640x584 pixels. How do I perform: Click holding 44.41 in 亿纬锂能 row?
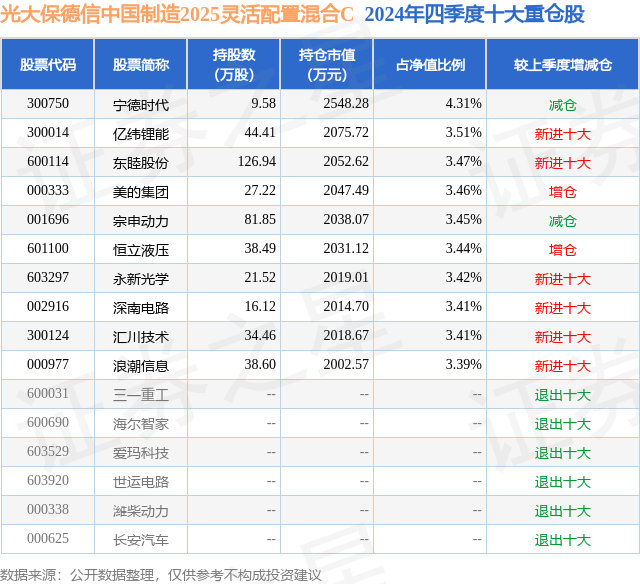click(x=260, y=133)
